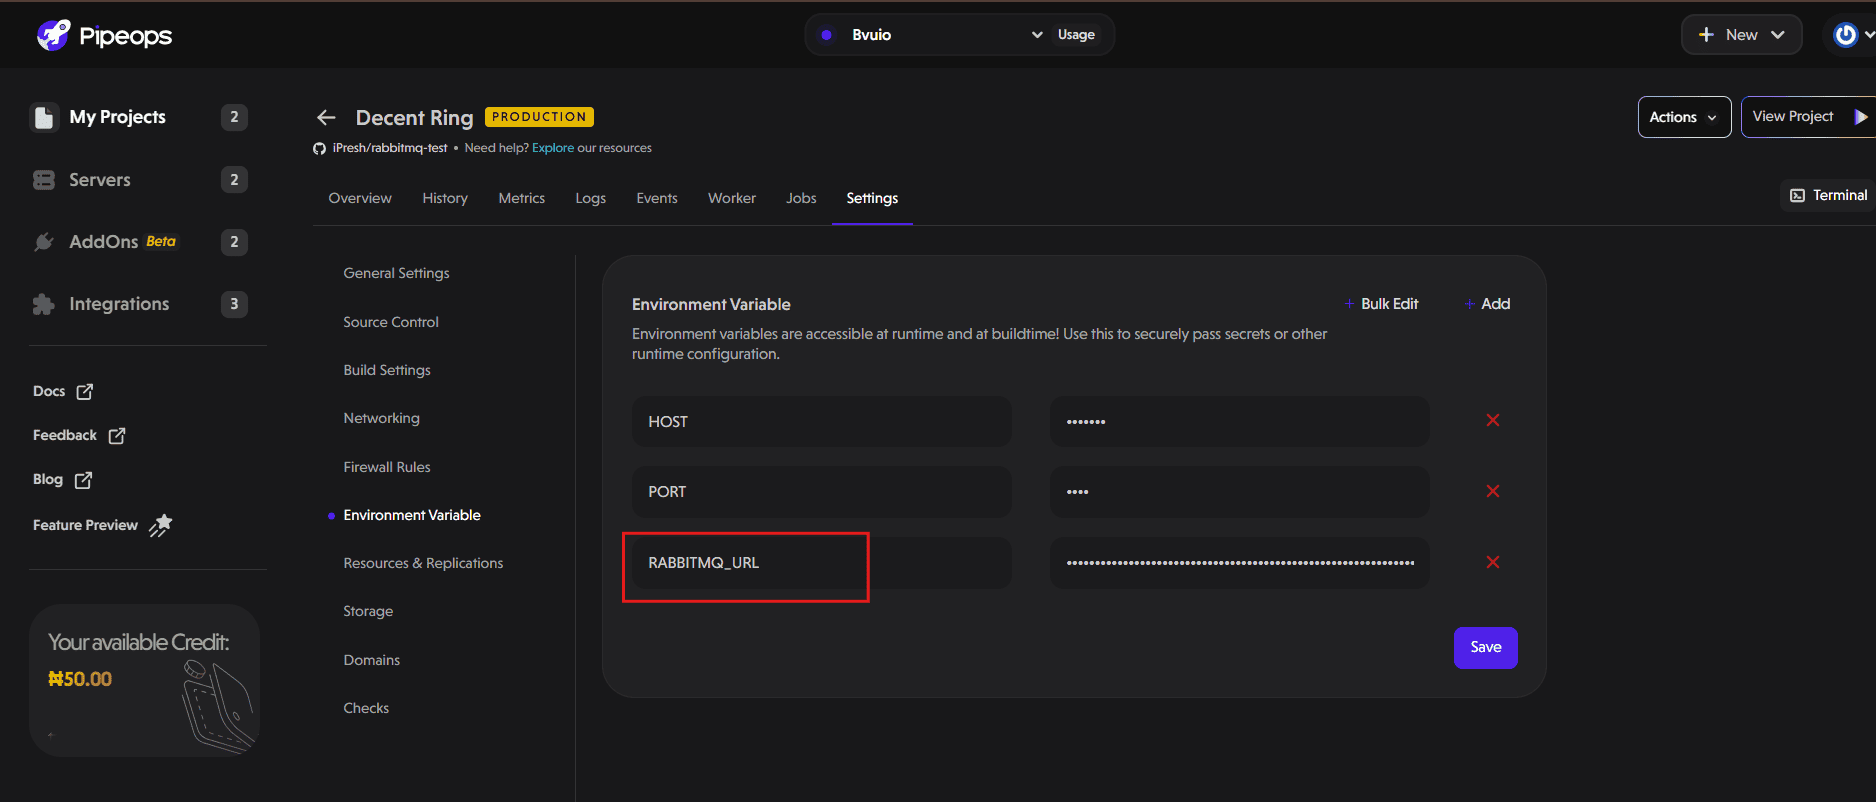Open My Projects in sidebar

click(x=117, y=117)
